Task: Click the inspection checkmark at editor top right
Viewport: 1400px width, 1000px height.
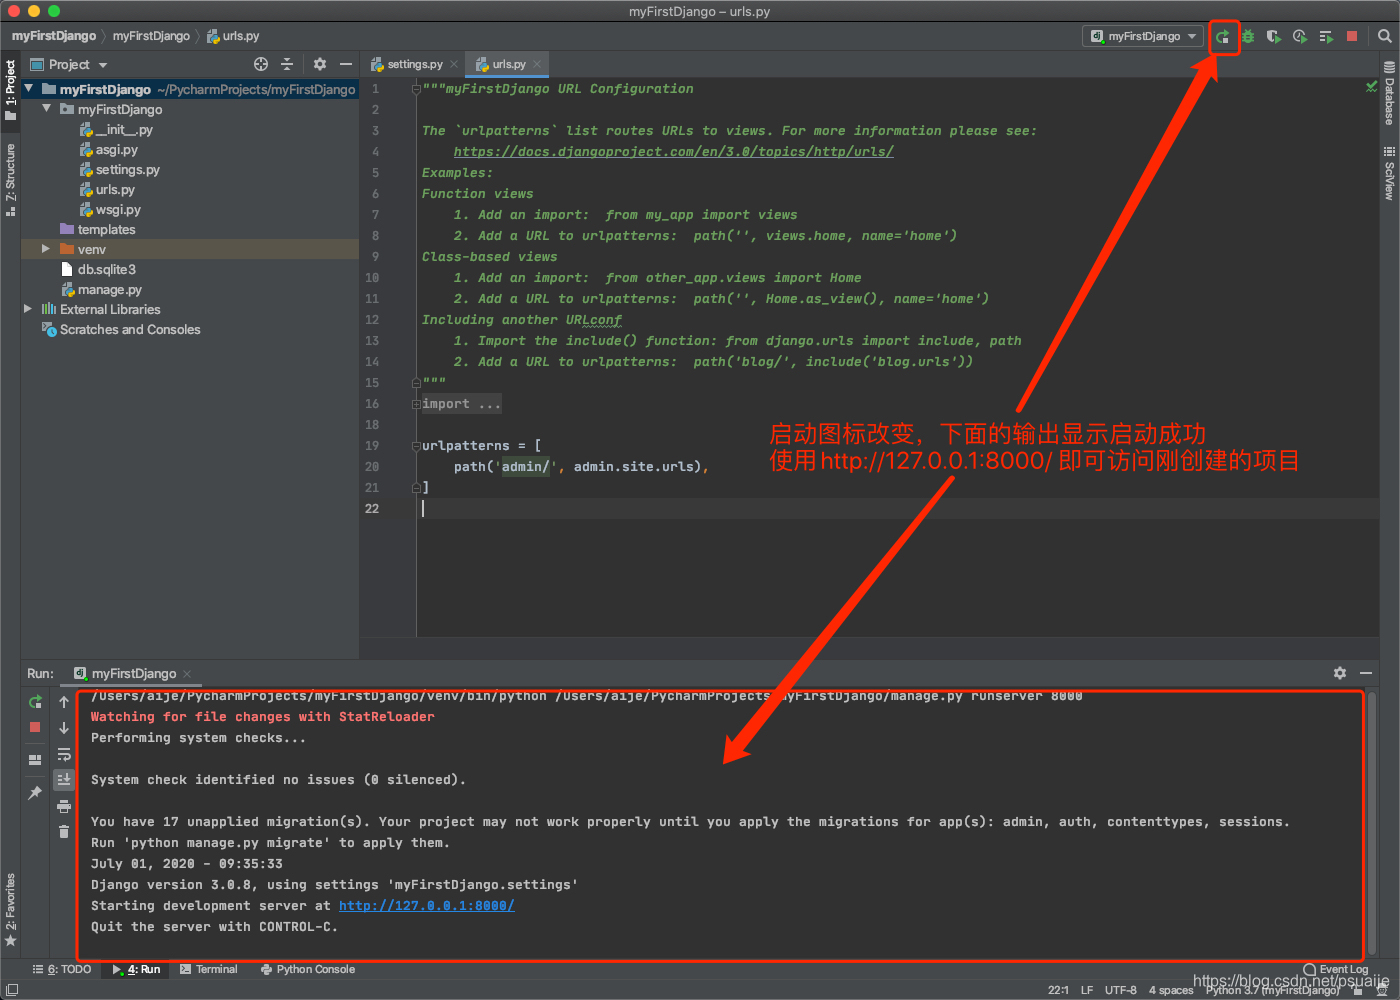Action: (x=1372, y=88)
